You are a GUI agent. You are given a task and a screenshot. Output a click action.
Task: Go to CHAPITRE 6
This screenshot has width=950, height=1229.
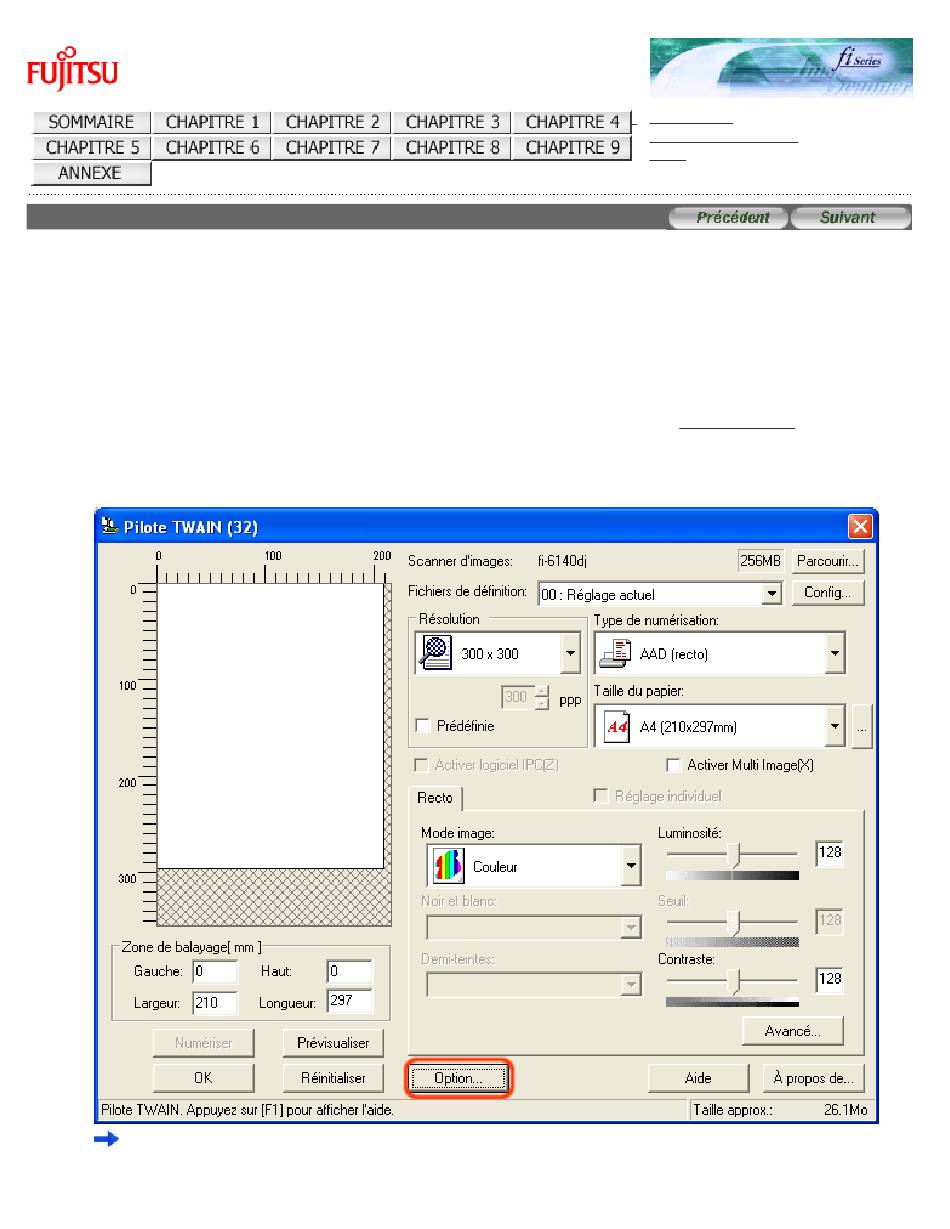click(x=211, y=148)
